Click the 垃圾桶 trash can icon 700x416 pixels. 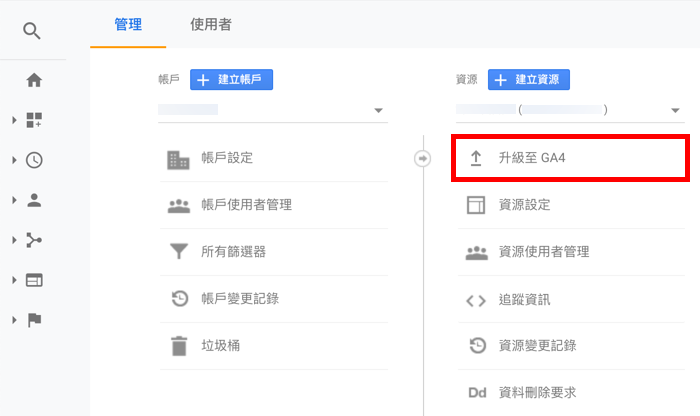coord(179,346)
